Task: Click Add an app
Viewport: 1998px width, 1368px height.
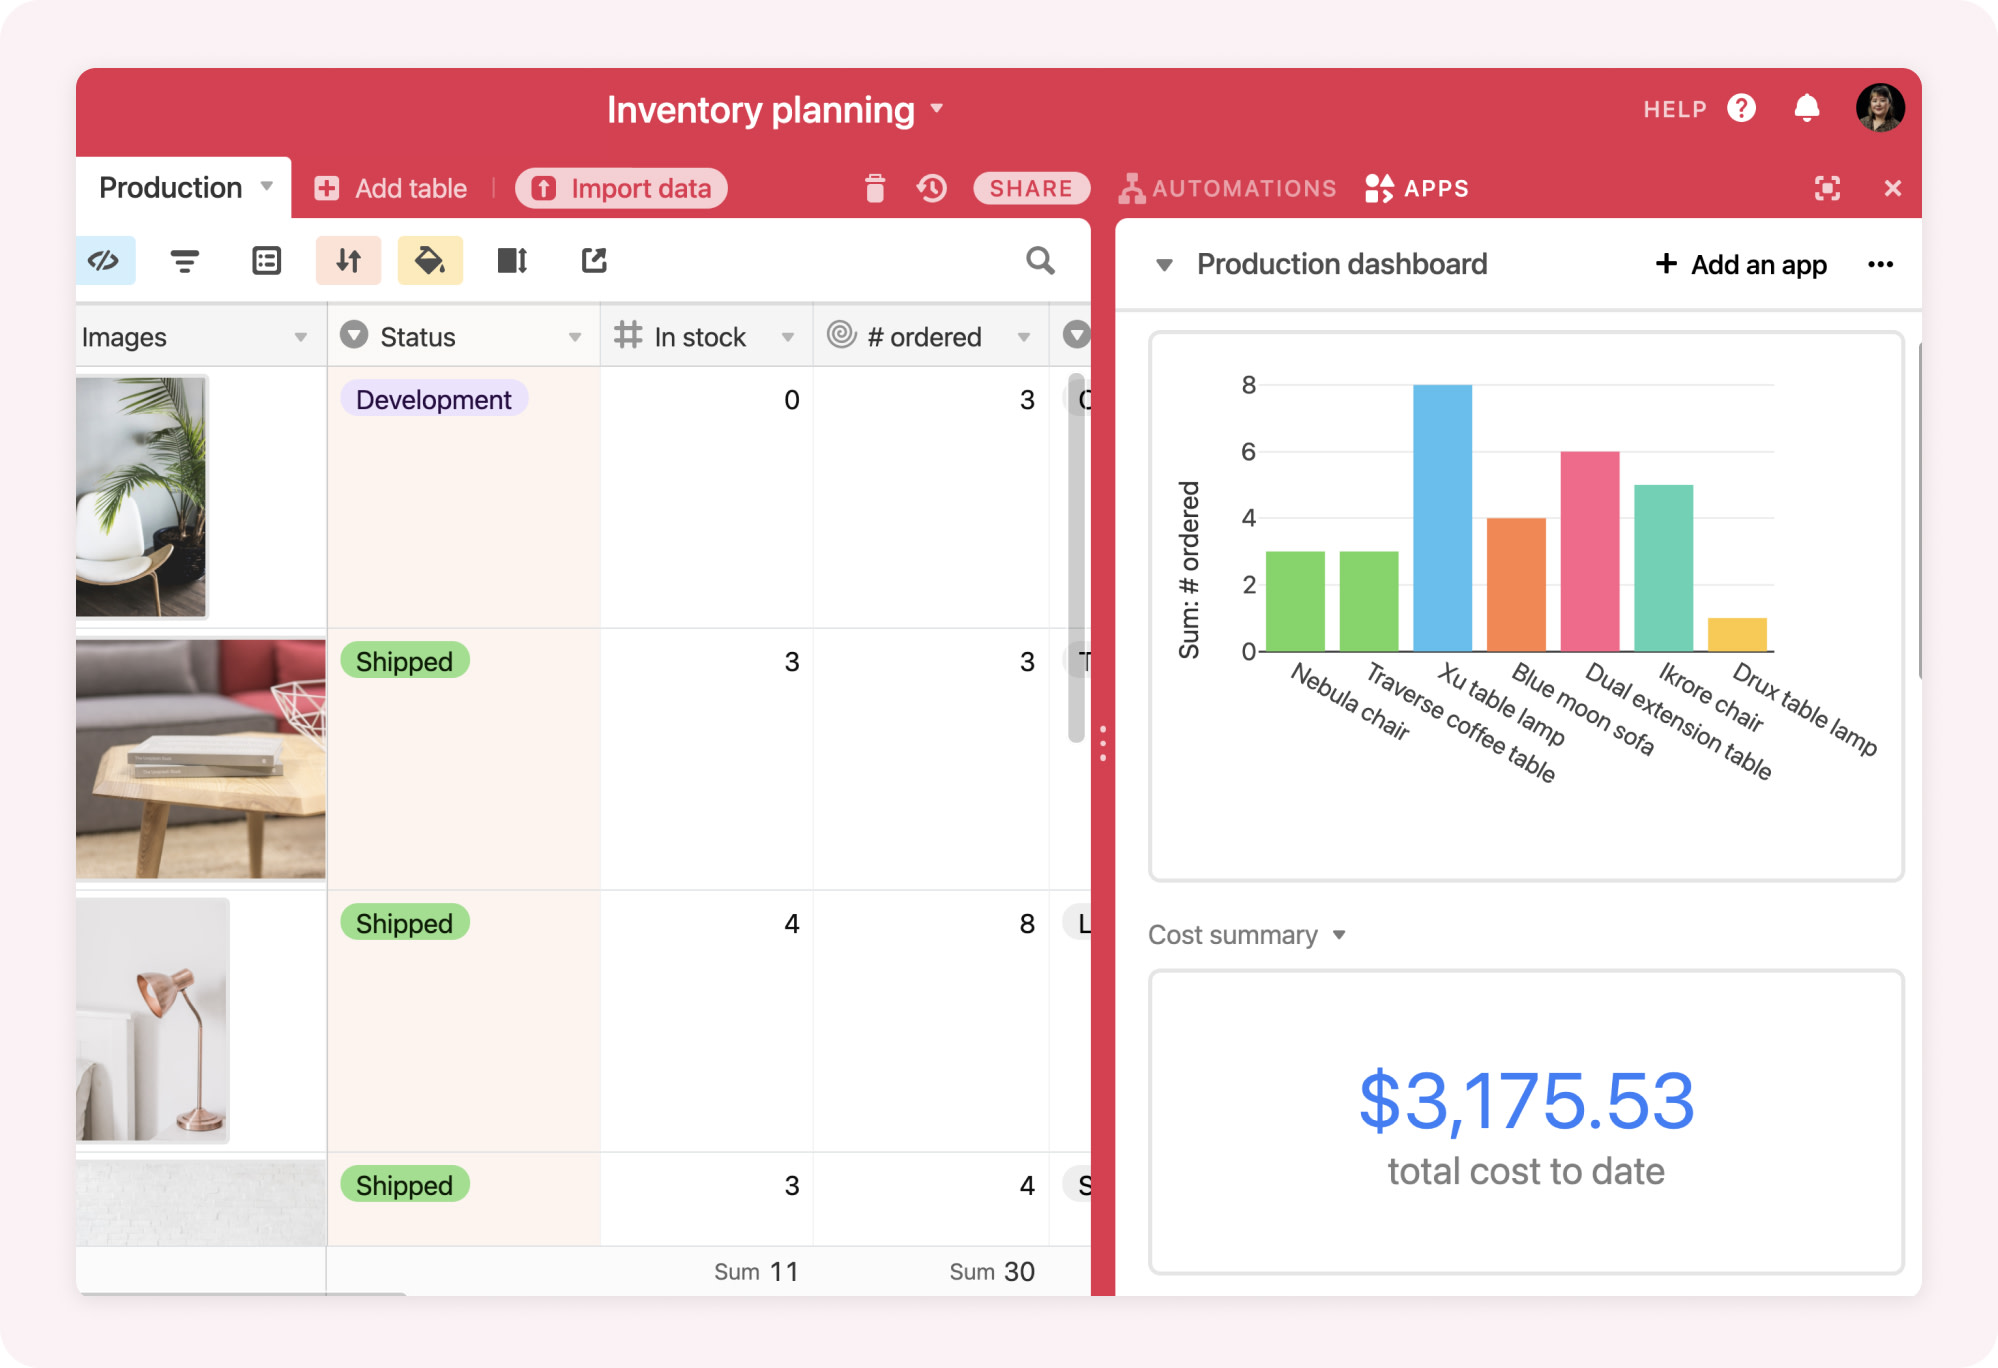Action: click(x=1741, y=264)
